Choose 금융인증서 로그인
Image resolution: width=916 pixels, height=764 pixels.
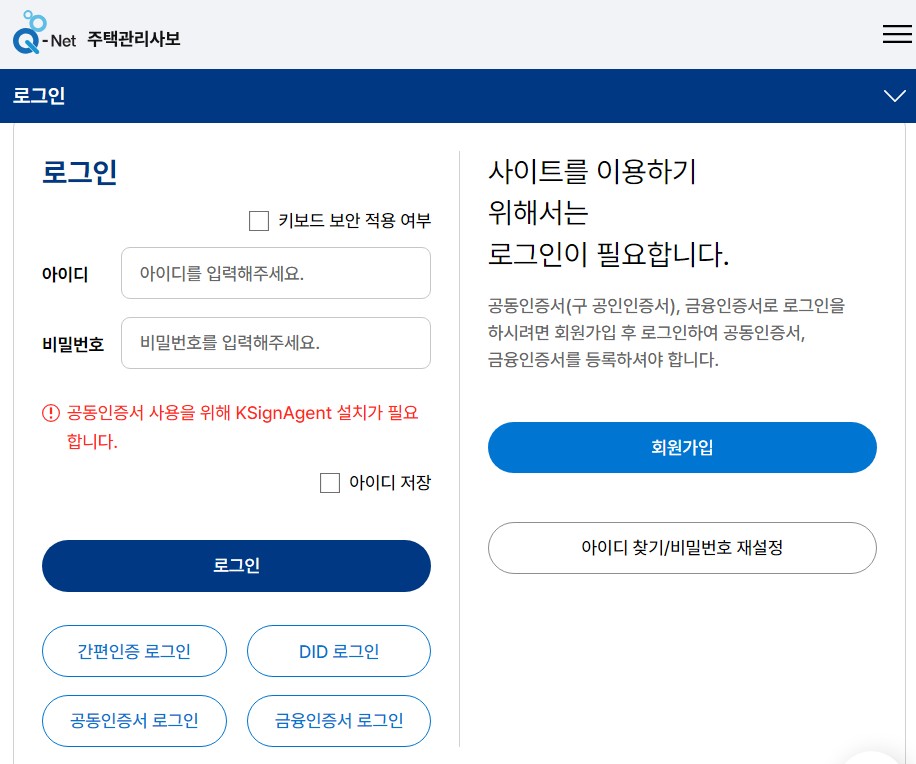(x=338, y=721)
